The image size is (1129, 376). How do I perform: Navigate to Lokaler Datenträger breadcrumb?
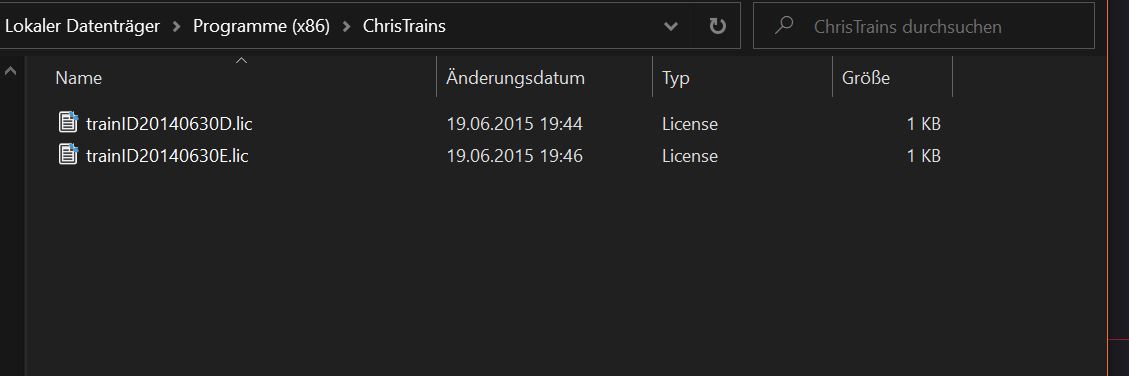pos(82,27)
